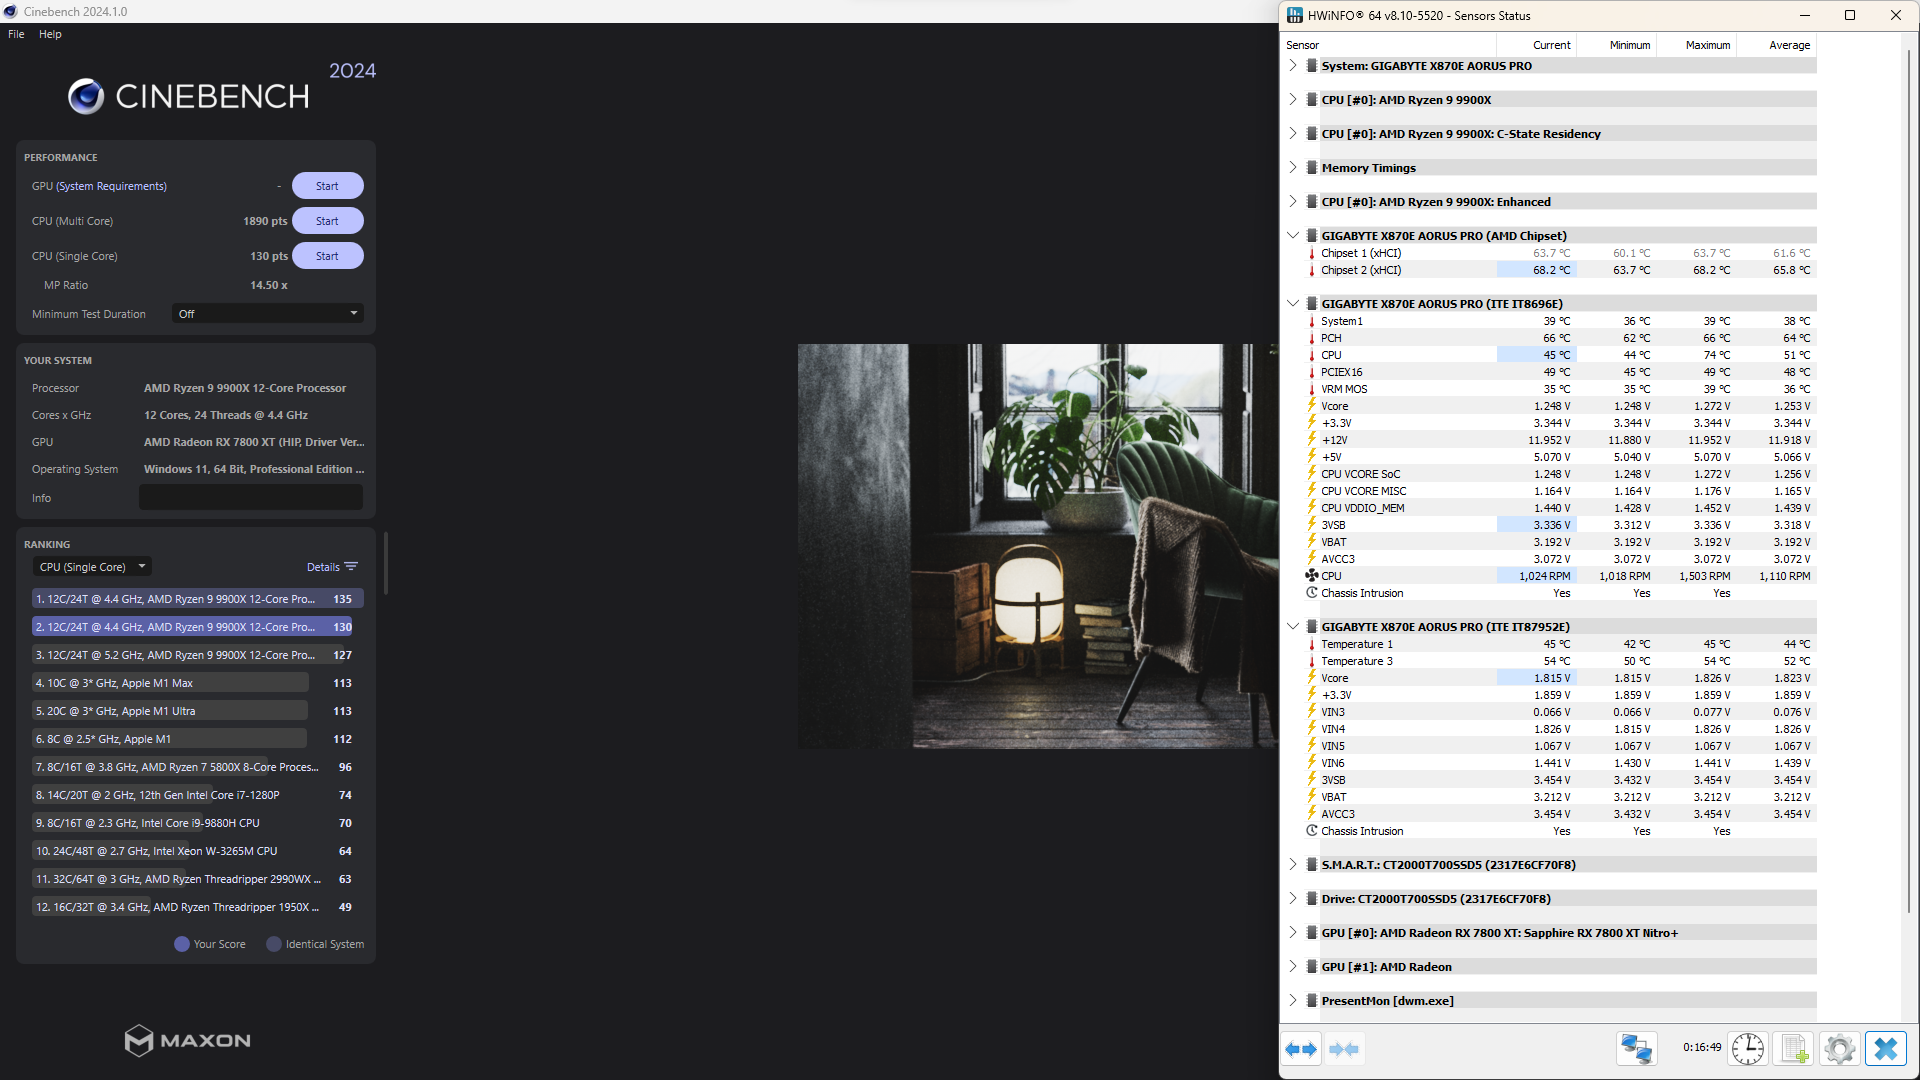Click the Info text field in Your System
The image size is (1920, 1080).
point(251,498)
